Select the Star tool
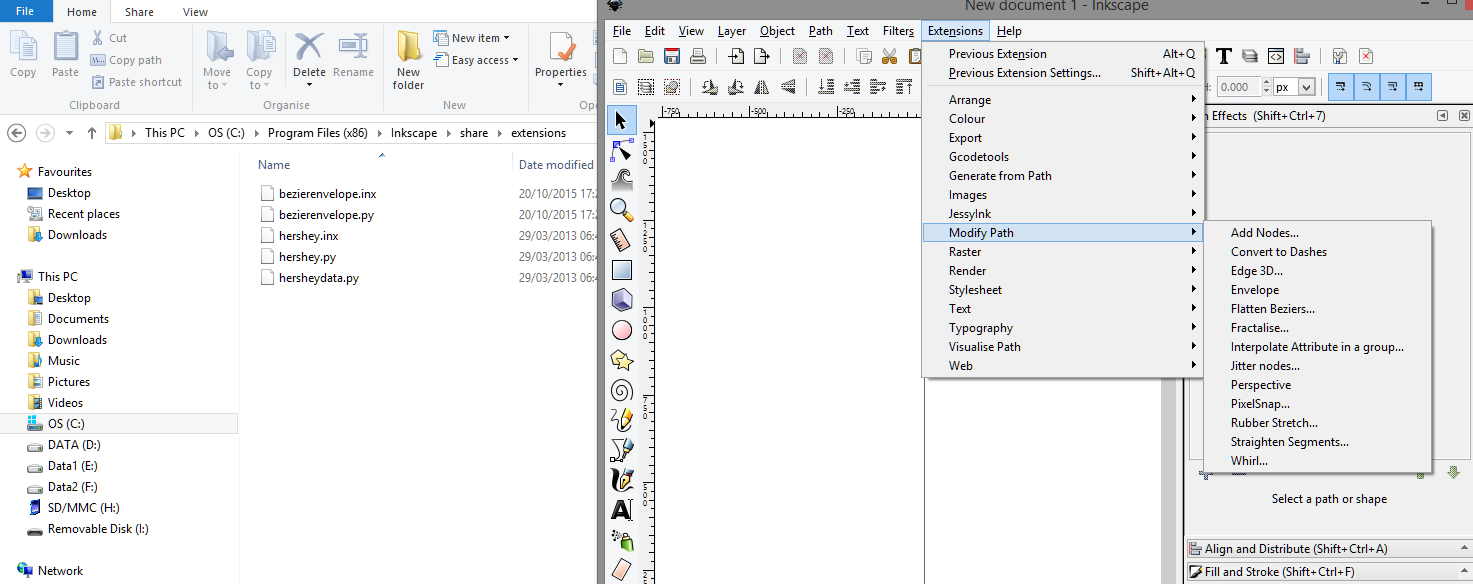 [x=621, y=359]
